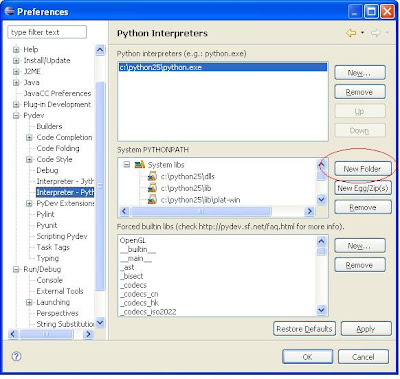Viewport: 400px width, 379px height.
Task: Click the c:\python25\dlls folder icon
Action: [152, 176]
